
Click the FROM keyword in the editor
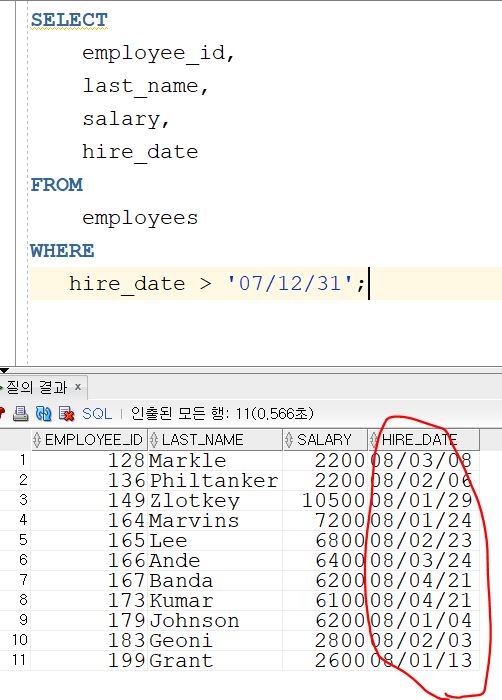coord(57,184)
